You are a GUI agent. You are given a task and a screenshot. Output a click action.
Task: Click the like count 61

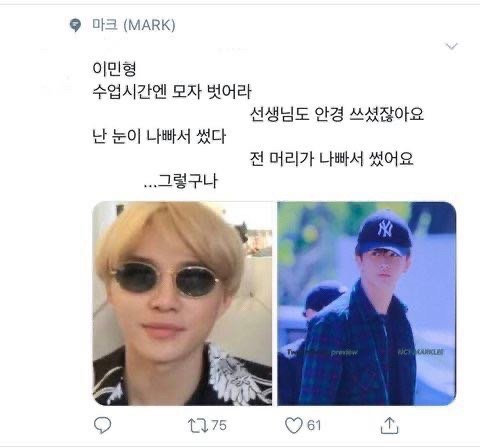(314, 426)
